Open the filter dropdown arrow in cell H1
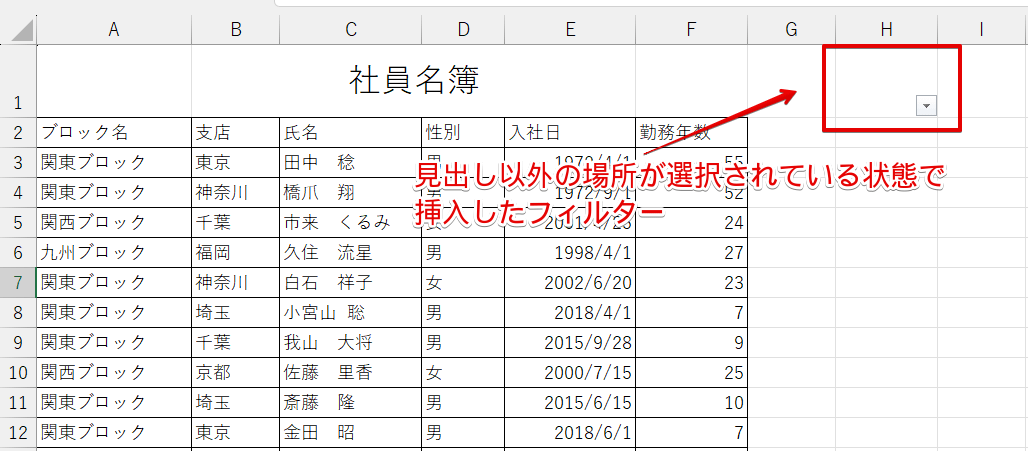Viewport: 1028px width, 451px height. pyautogui.click(x=926, y=105)
